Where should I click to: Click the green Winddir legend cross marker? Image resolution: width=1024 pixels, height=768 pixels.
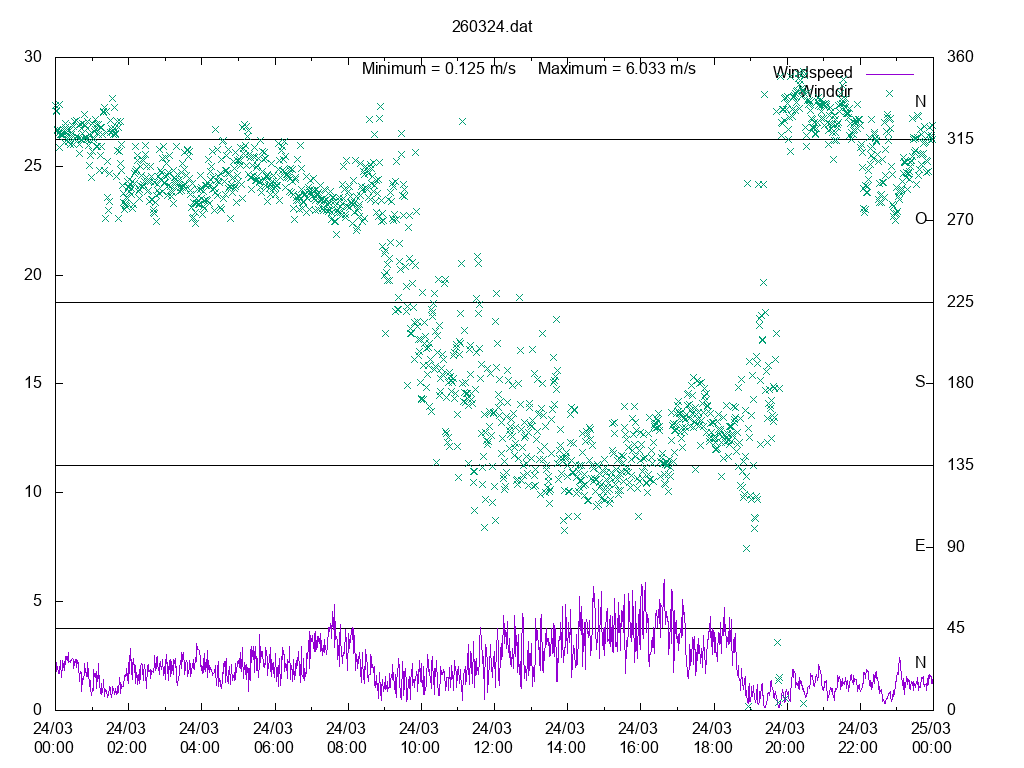point(889,93)
